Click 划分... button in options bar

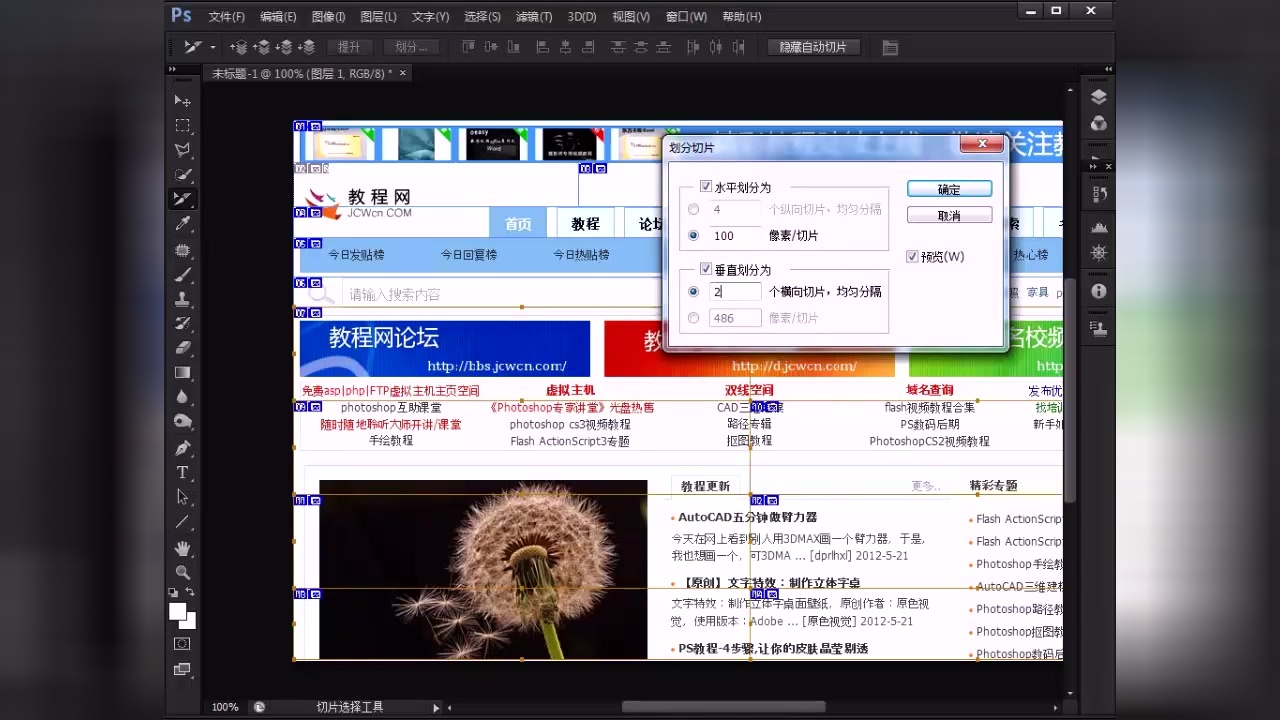click(x=411, y=47)
